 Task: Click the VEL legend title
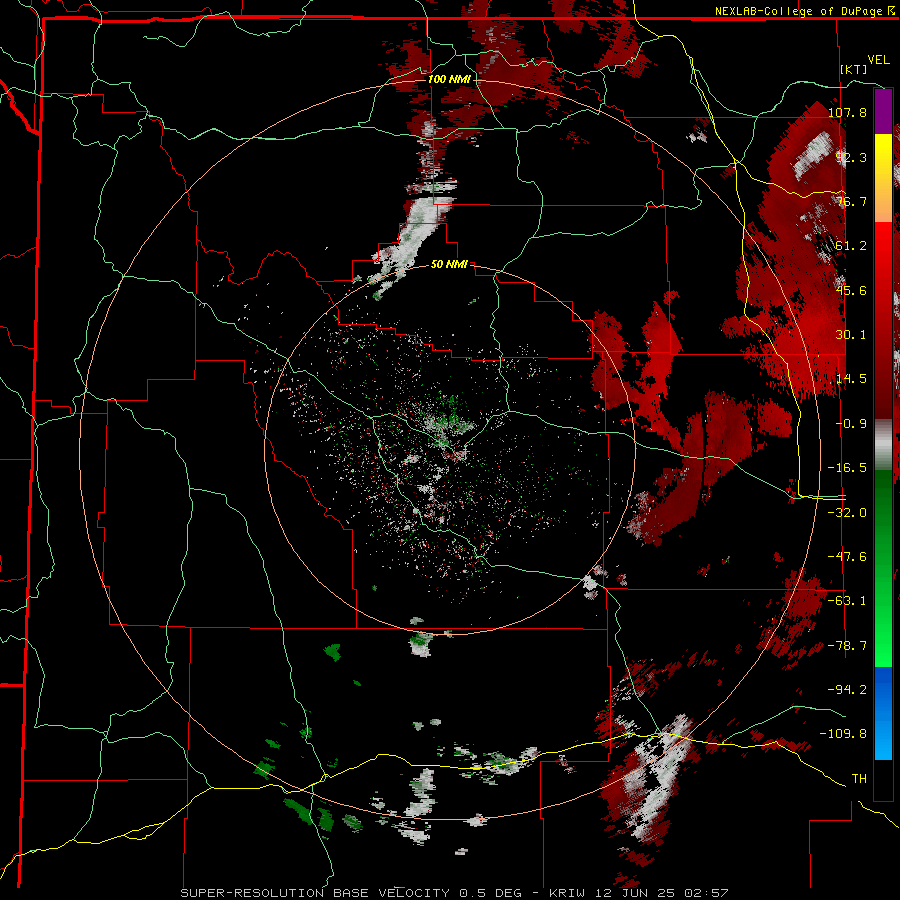[x=878, y=60]
